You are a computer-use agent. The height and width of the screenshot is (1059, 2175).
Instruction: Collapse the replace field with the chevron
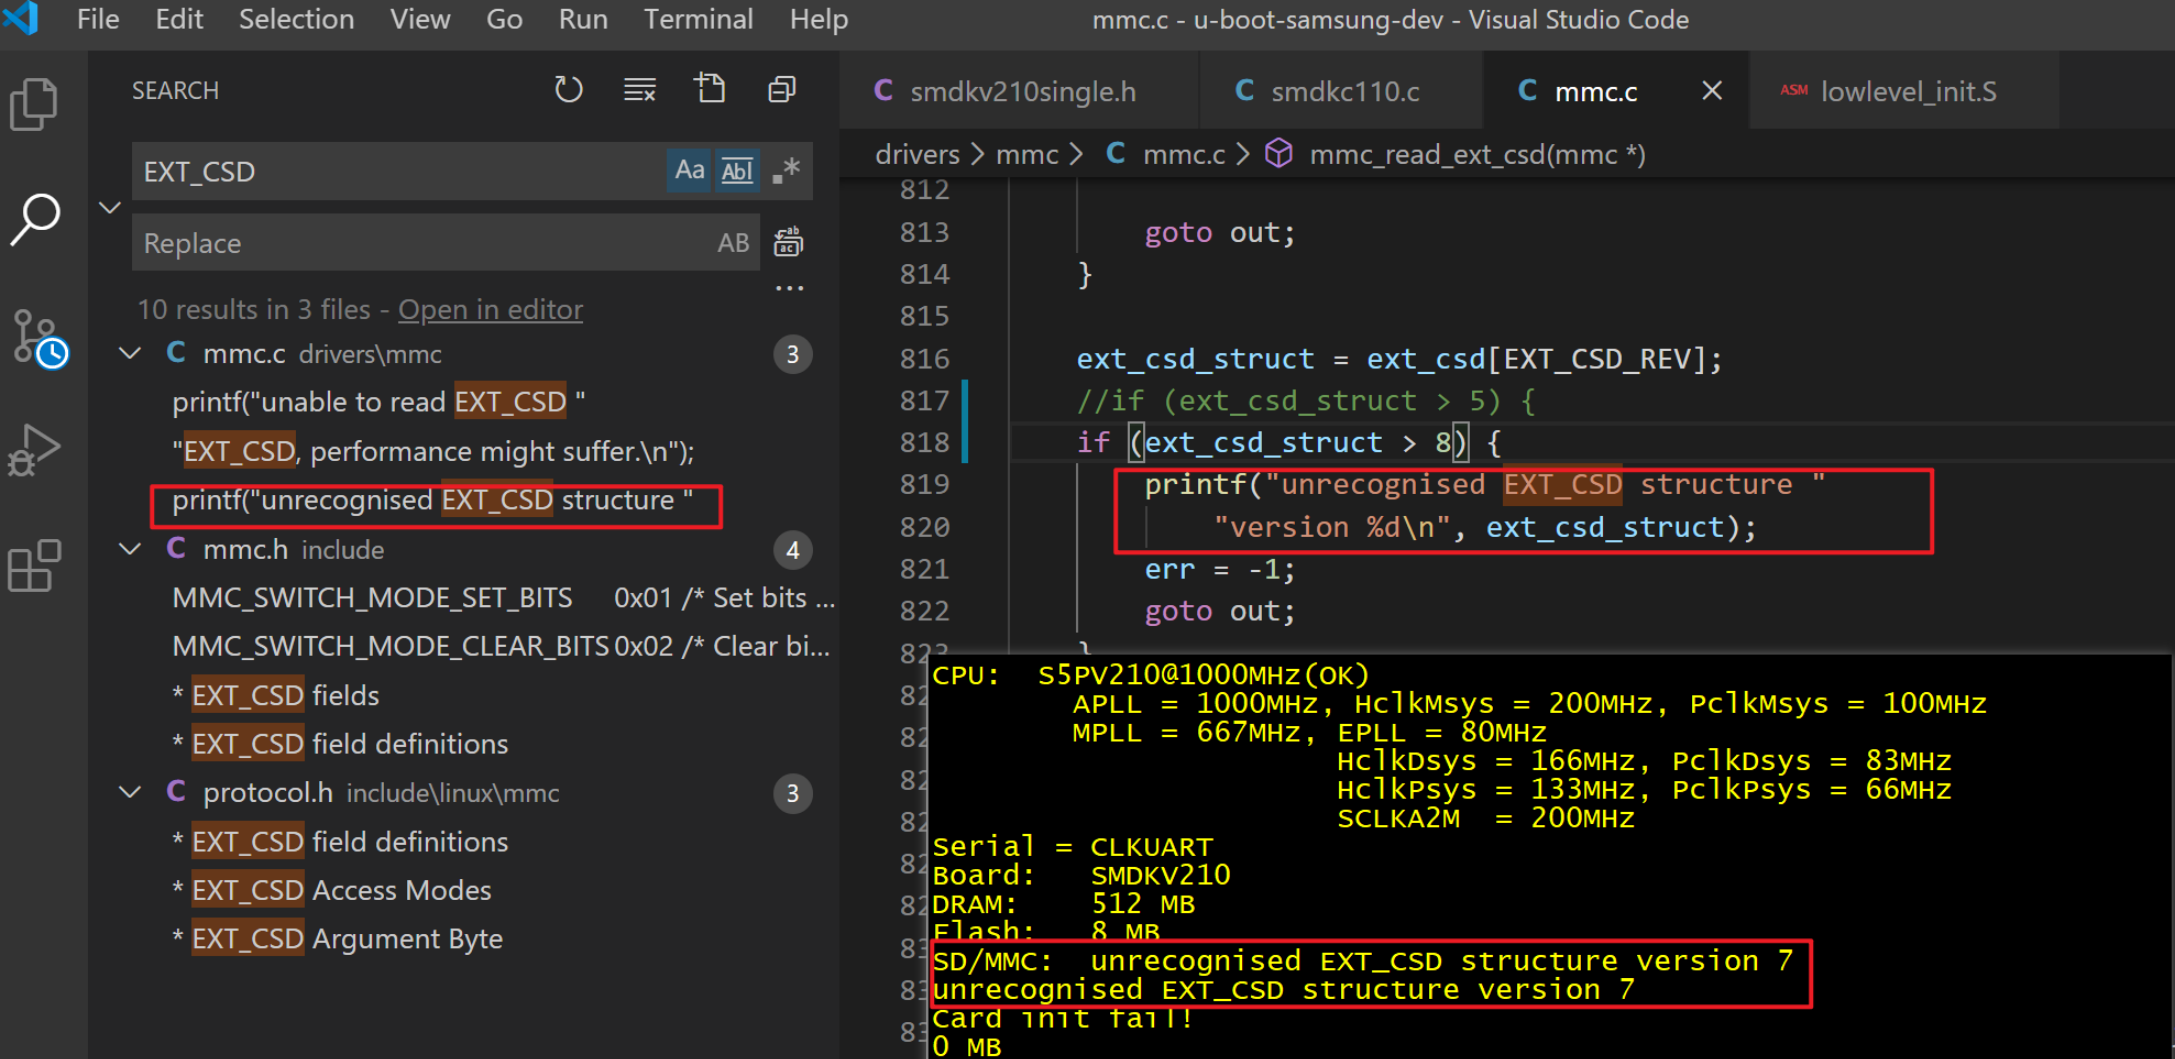(x=110, y=207)
